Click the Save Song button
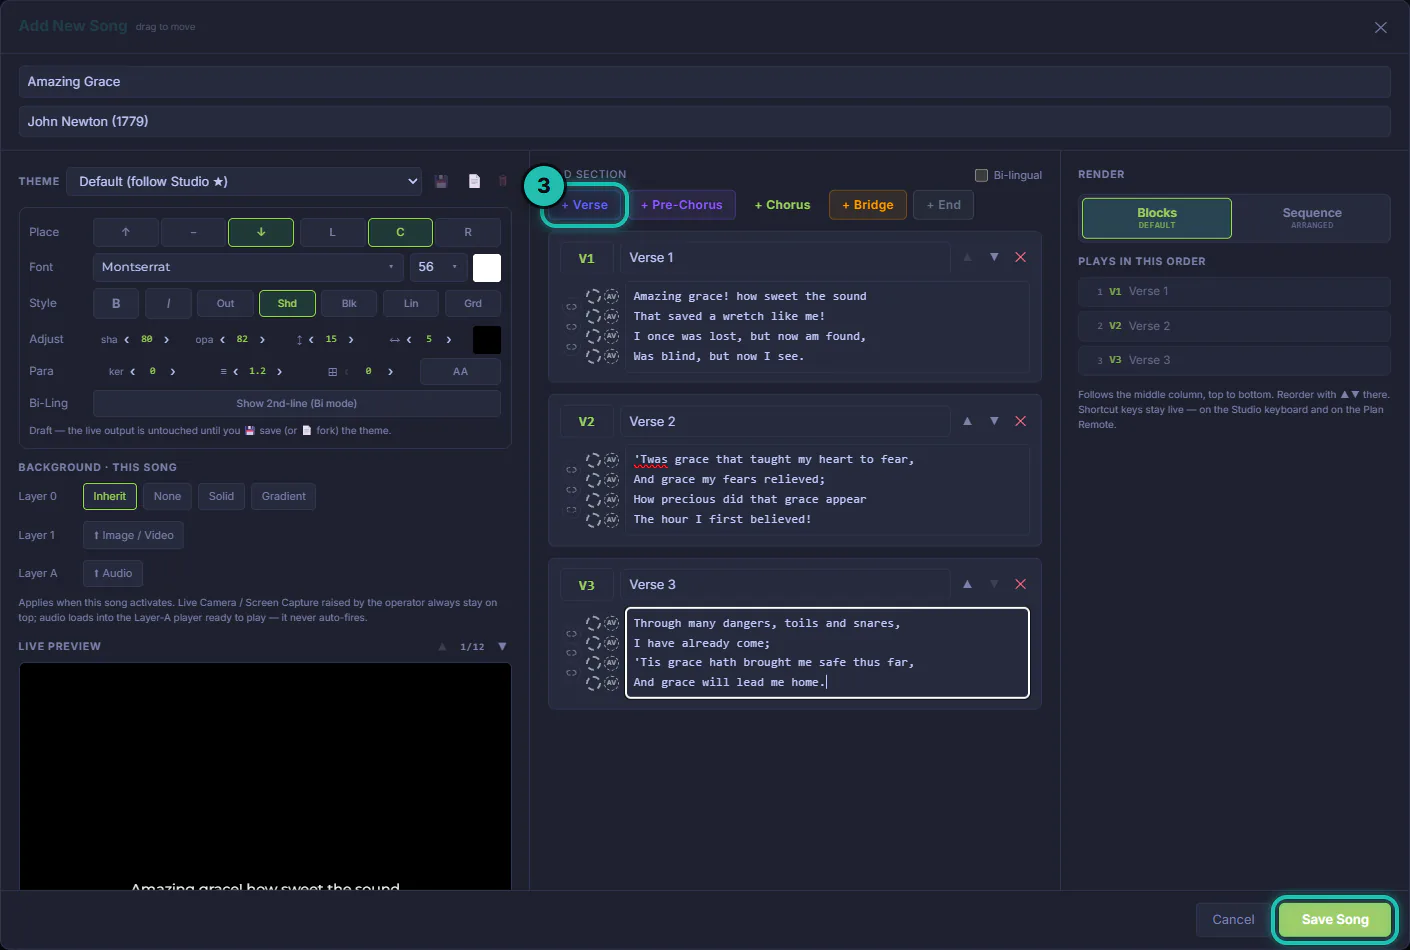The image size is (1410, 950). 1335,920
